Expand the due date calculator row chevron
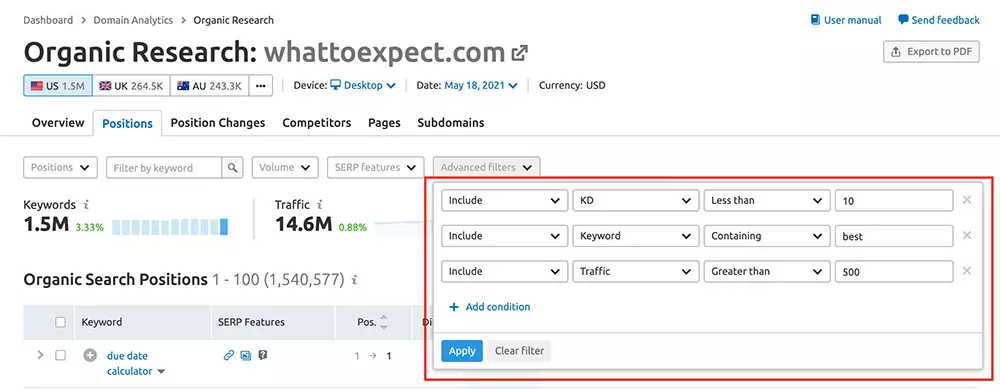Image resolution: width=1000 pixels, height=389 pixels. click(x=40, y=355)
